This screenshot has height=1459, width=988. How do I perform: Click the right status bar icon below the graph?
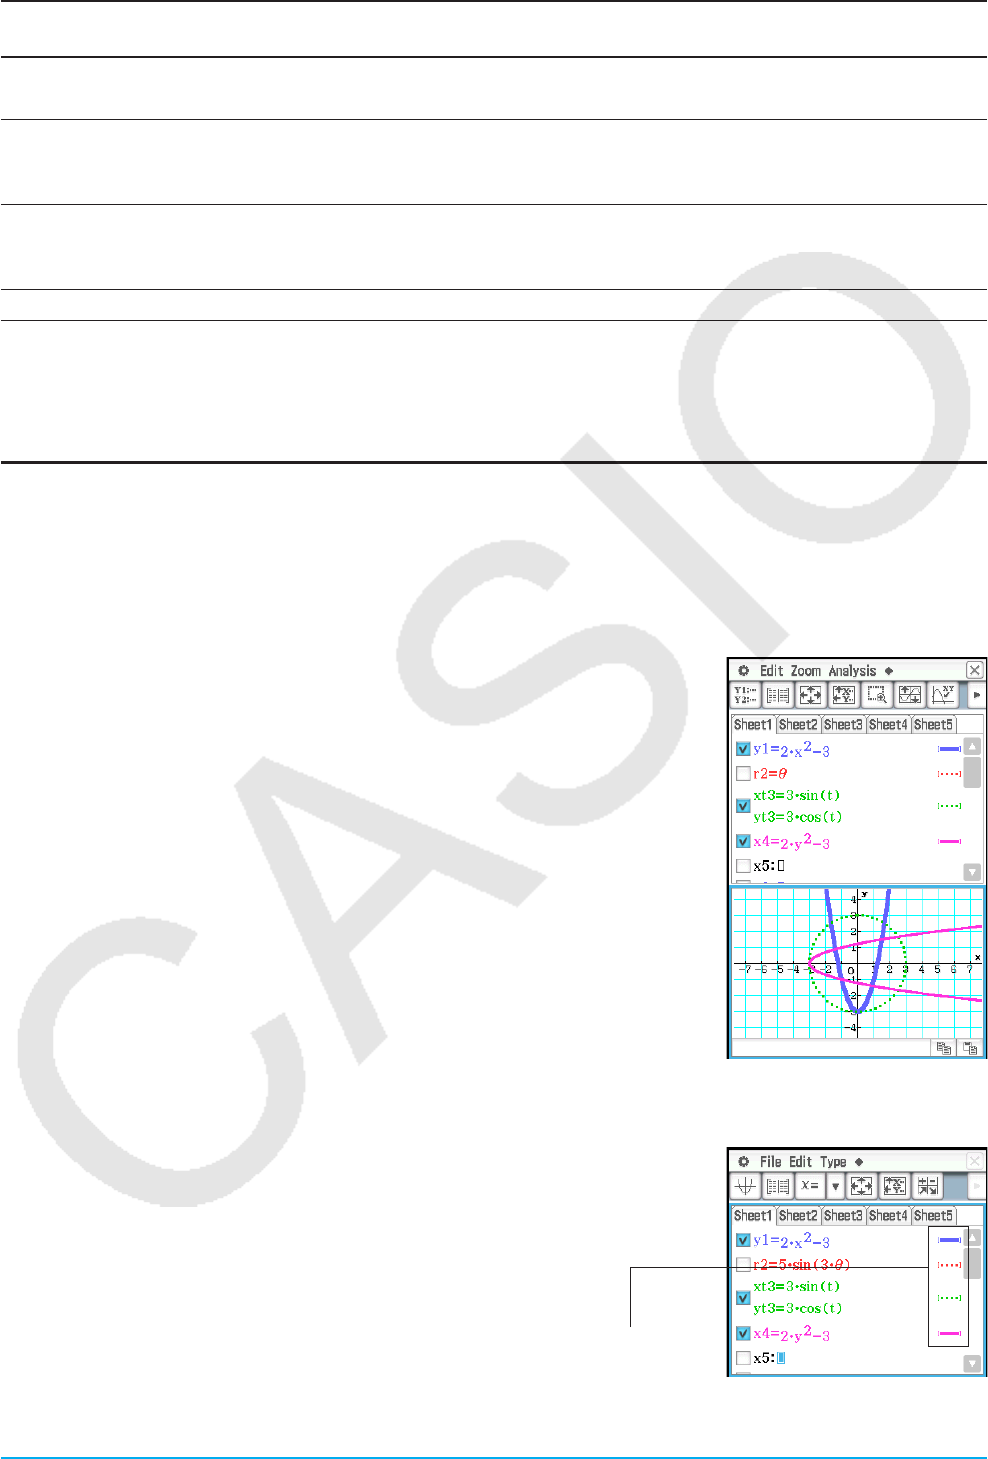pos(970,1048)
